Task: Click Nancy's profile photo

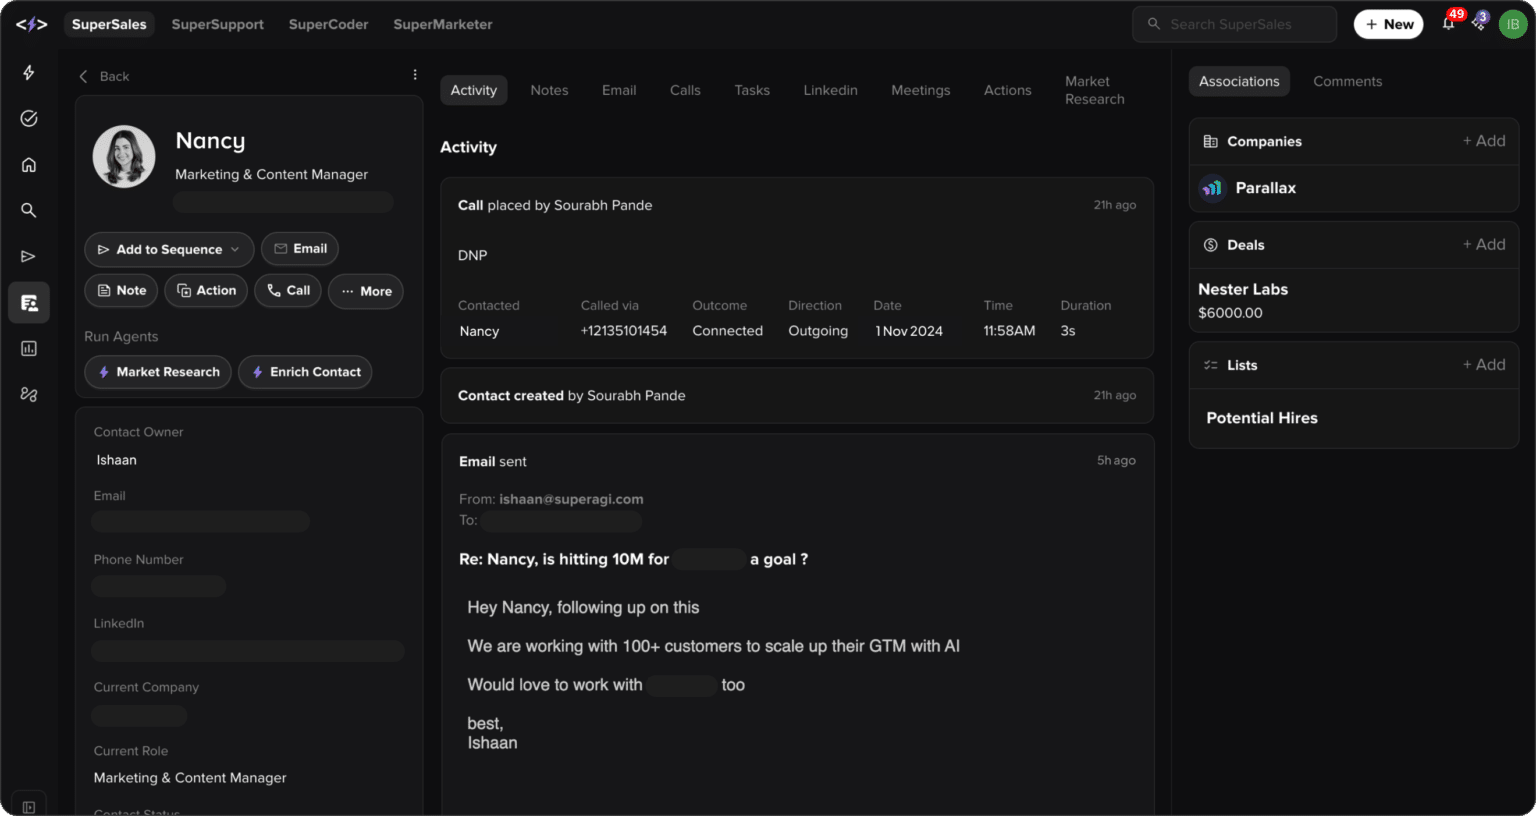Action: pos(124,157)
